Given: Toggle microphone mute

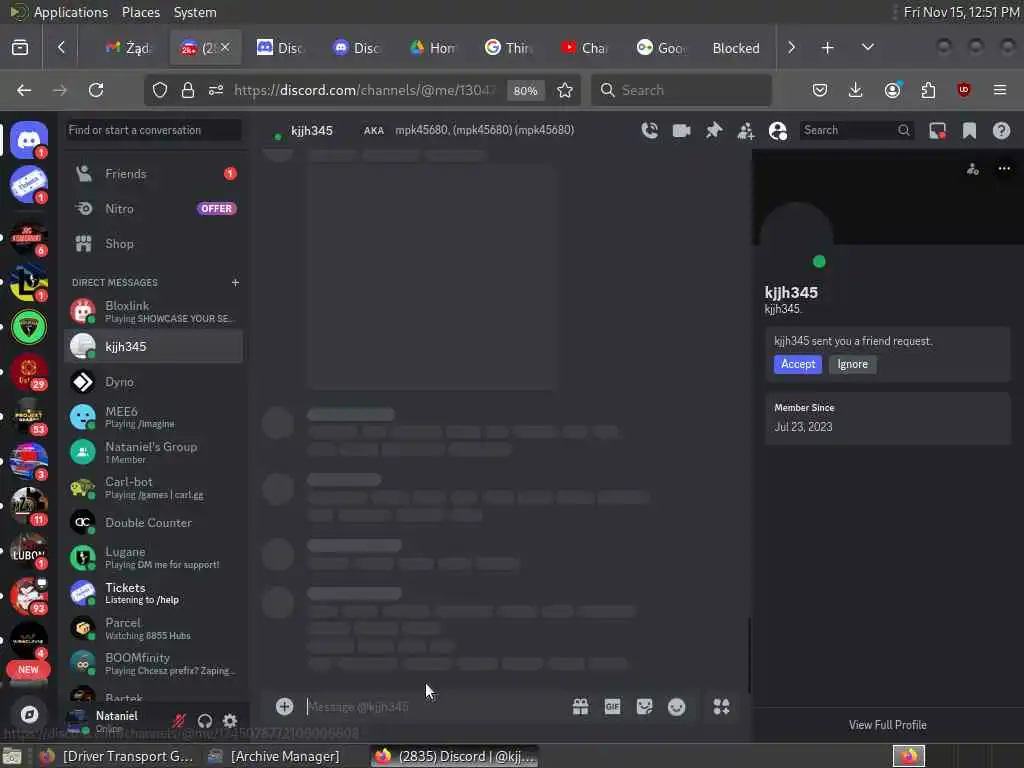Looking at the screenshot, I should tap(178, 721).
